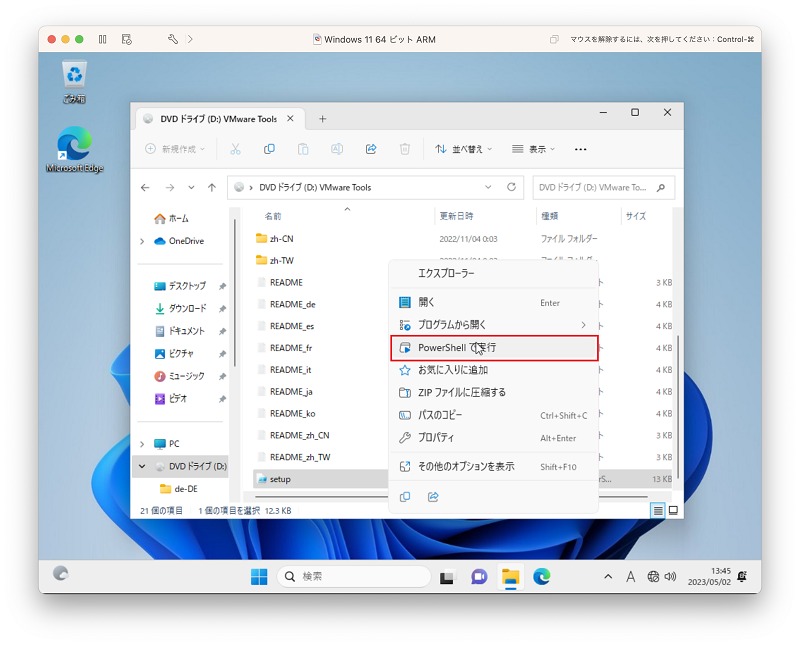Click the search magnifier in Explorer search box

(661, 188)
